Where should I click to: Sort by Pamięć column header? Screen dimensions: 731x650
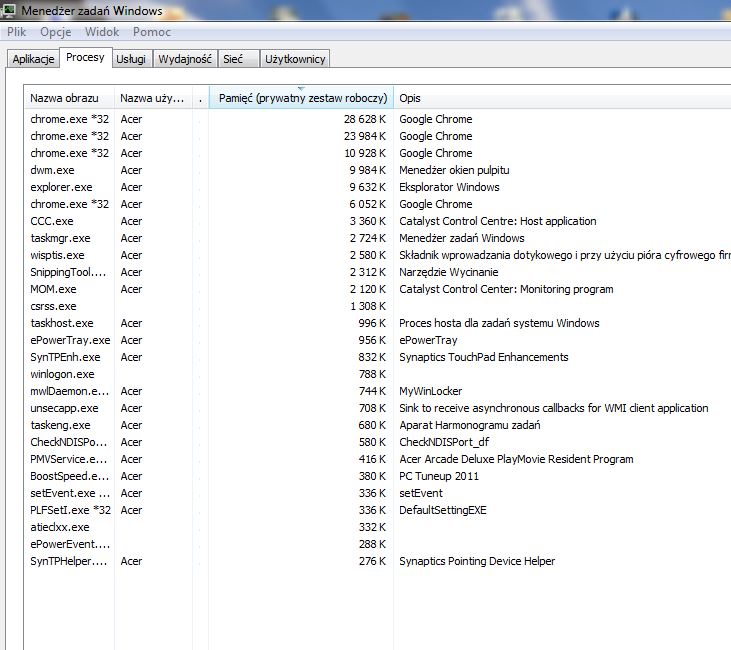tap(302, 98)
